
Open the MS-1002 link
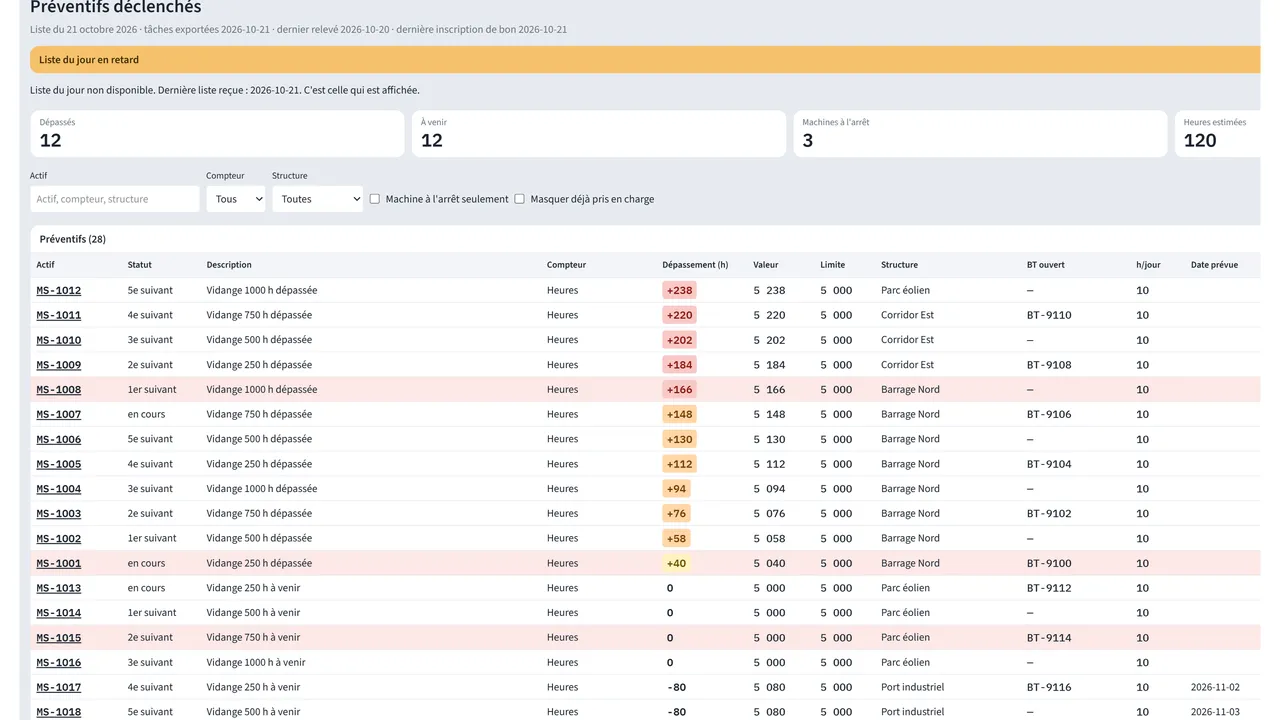pyautogui.click(x=59, y=538)
